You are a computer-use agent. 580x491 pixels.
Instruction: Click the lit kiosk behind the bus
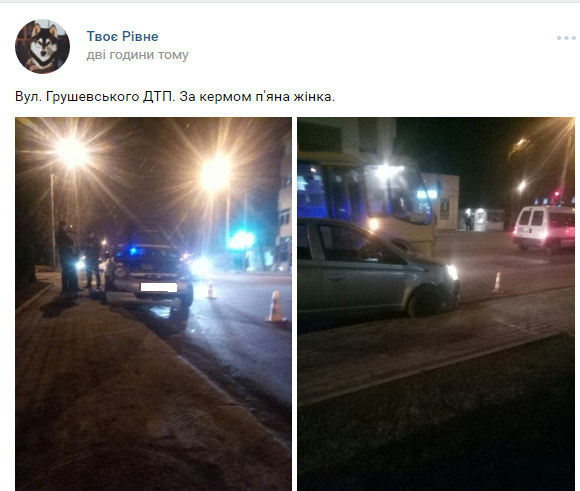(481, 220)
